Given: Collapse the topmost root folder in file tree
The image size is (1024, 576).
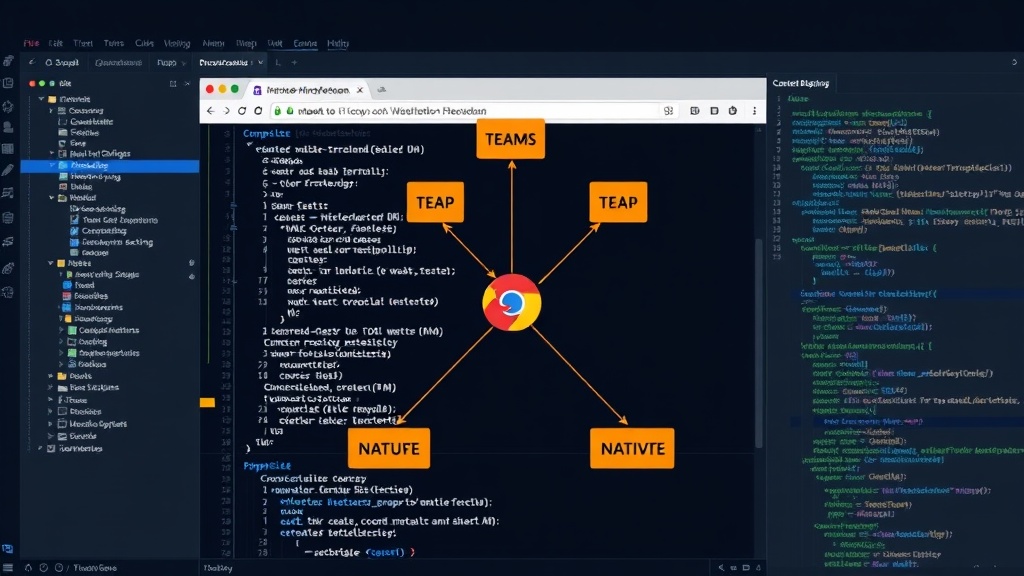Looking at the screenshot, I should [41, 99].
